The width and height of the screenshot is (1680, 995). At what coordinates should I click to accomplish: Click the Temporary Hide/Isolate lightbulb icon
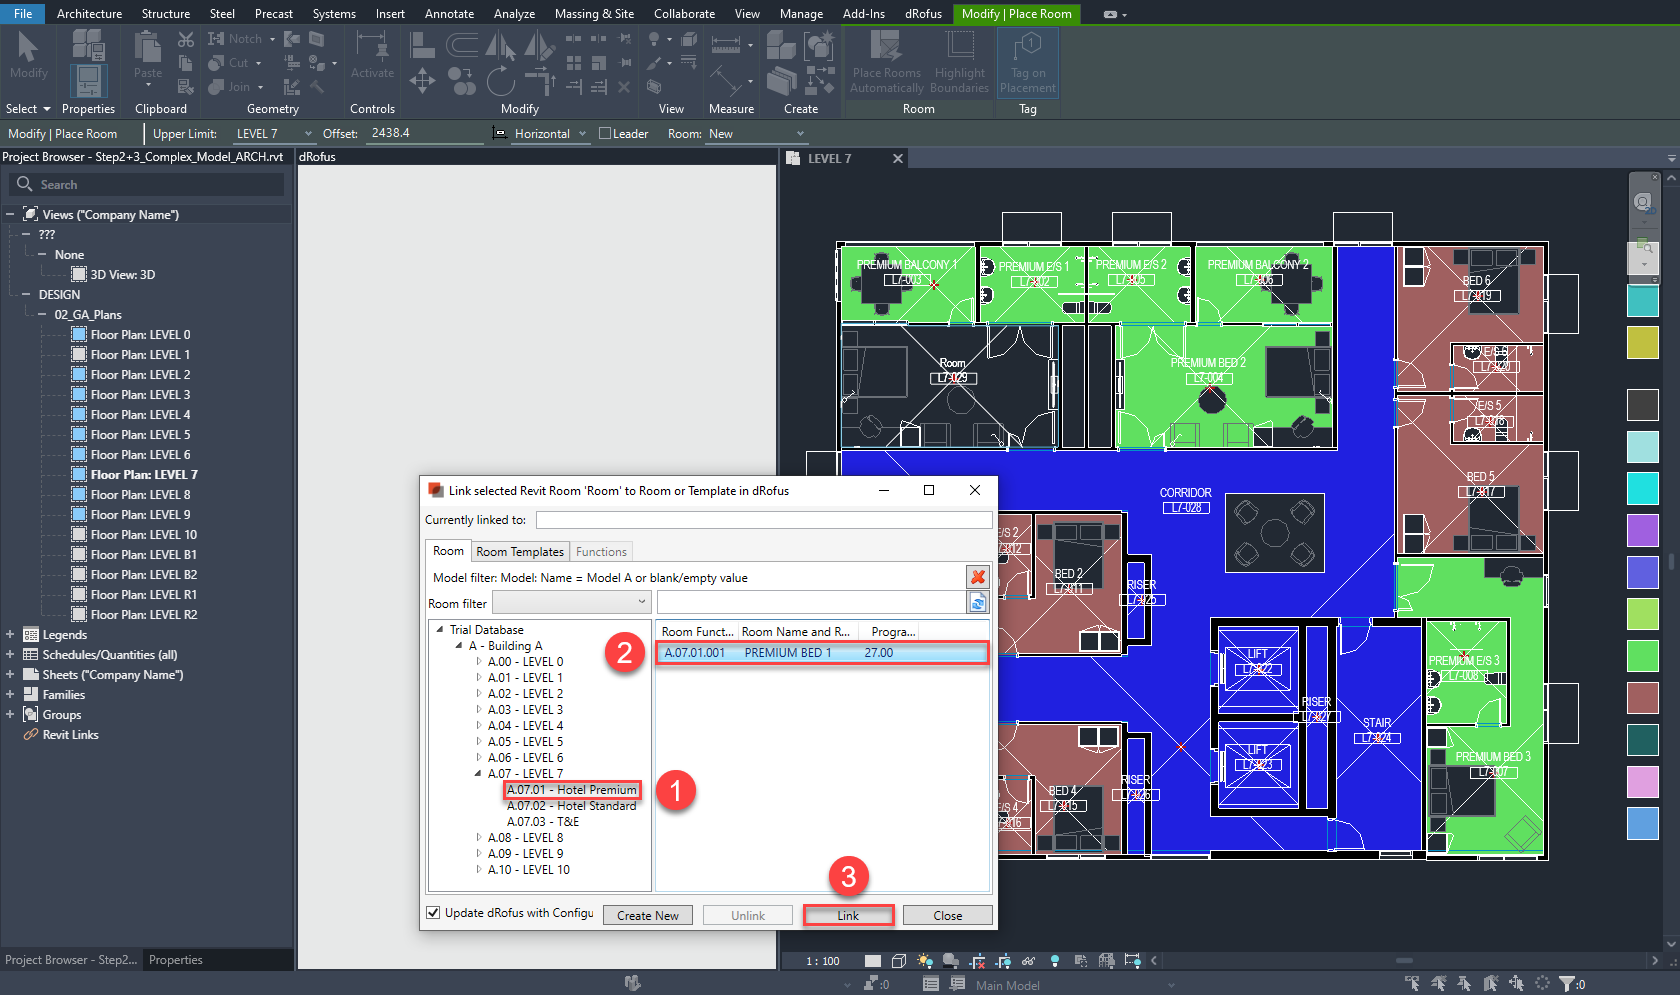click(x=1054, y=960)
